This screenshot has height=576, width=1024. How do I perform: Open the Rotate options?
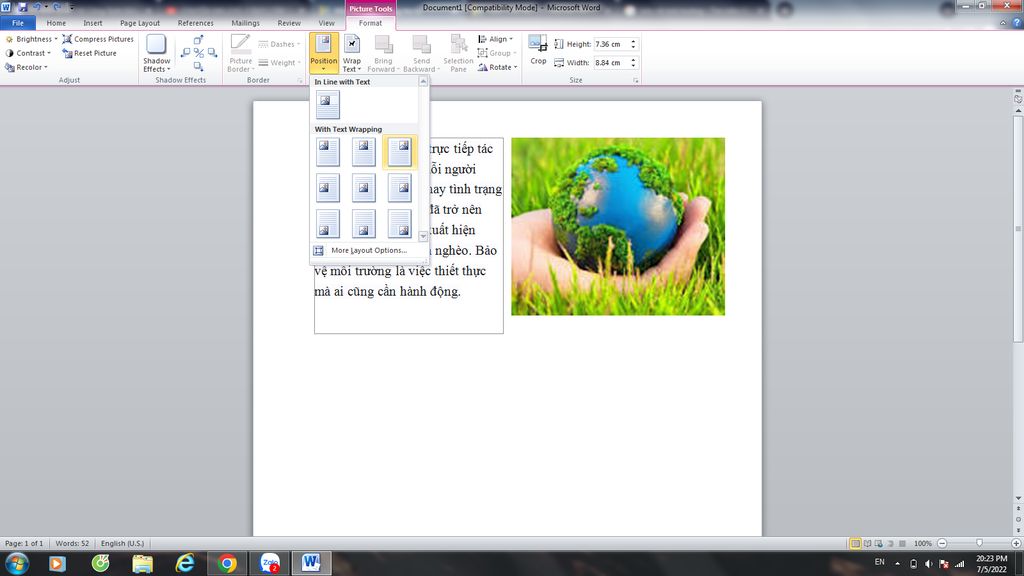point(498,67)
